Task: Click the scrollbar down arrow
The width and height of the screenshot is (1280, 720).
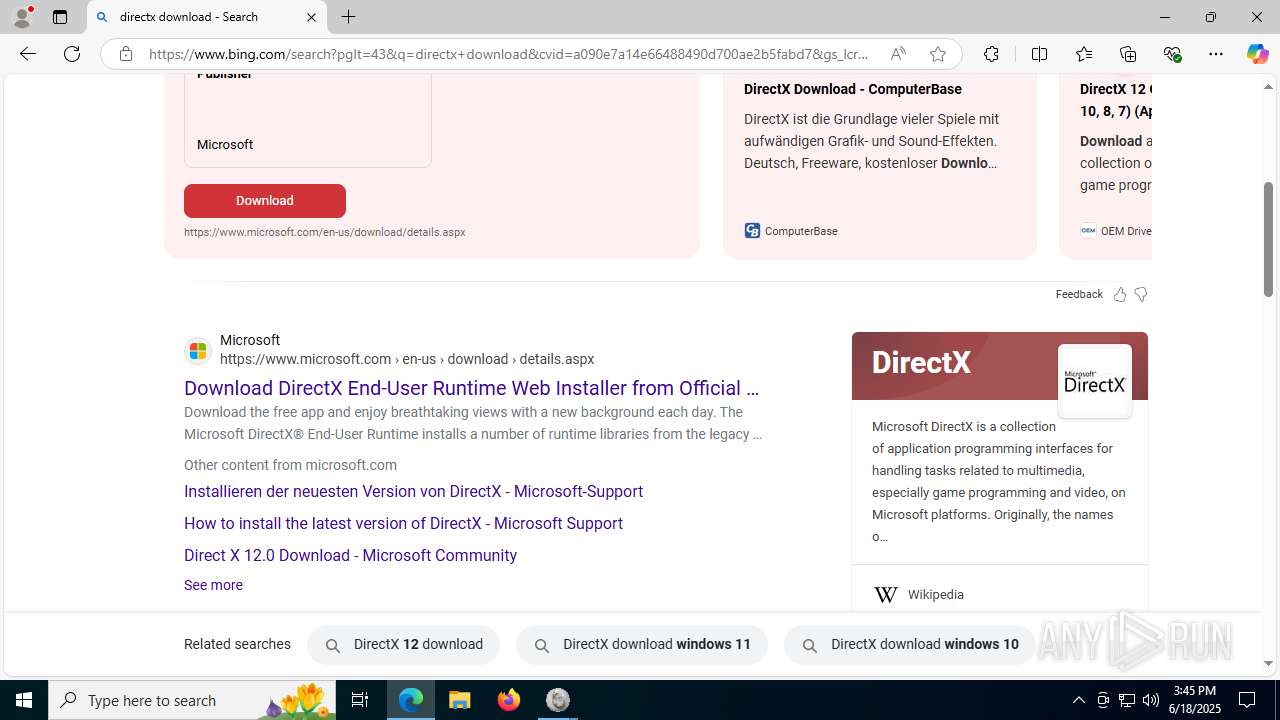Action: 1269,663
